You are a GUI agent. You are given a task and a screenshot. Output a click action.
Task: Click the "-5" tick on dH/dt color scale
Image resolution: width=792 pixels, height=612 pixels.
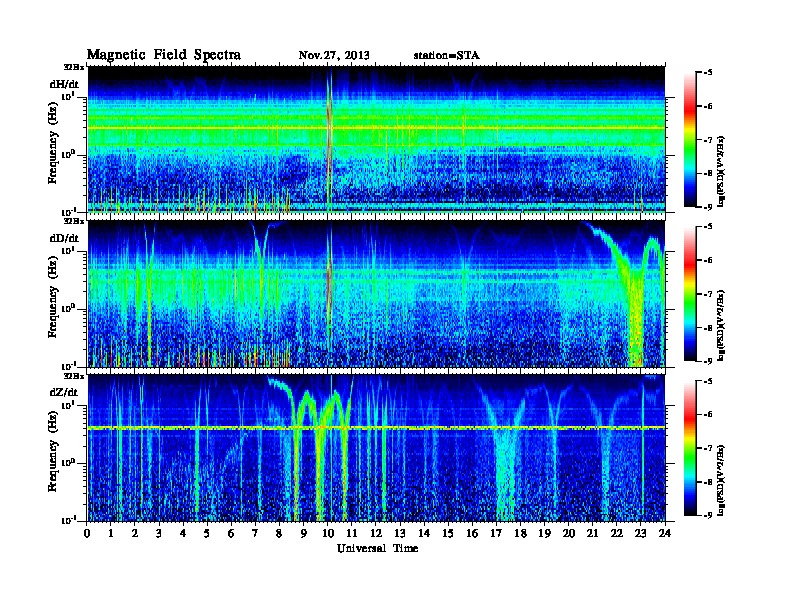coord(708,73)
